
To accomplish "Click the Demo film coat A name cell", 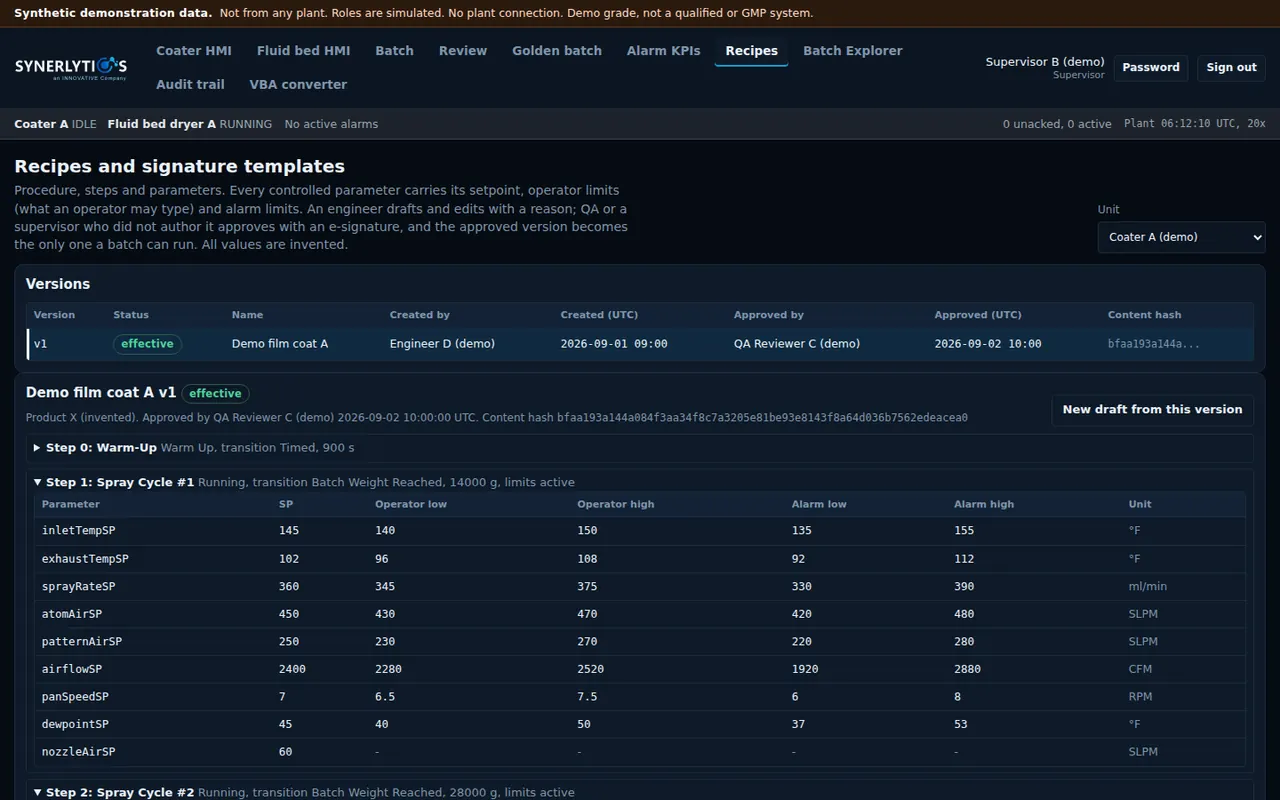I will 280,344.
